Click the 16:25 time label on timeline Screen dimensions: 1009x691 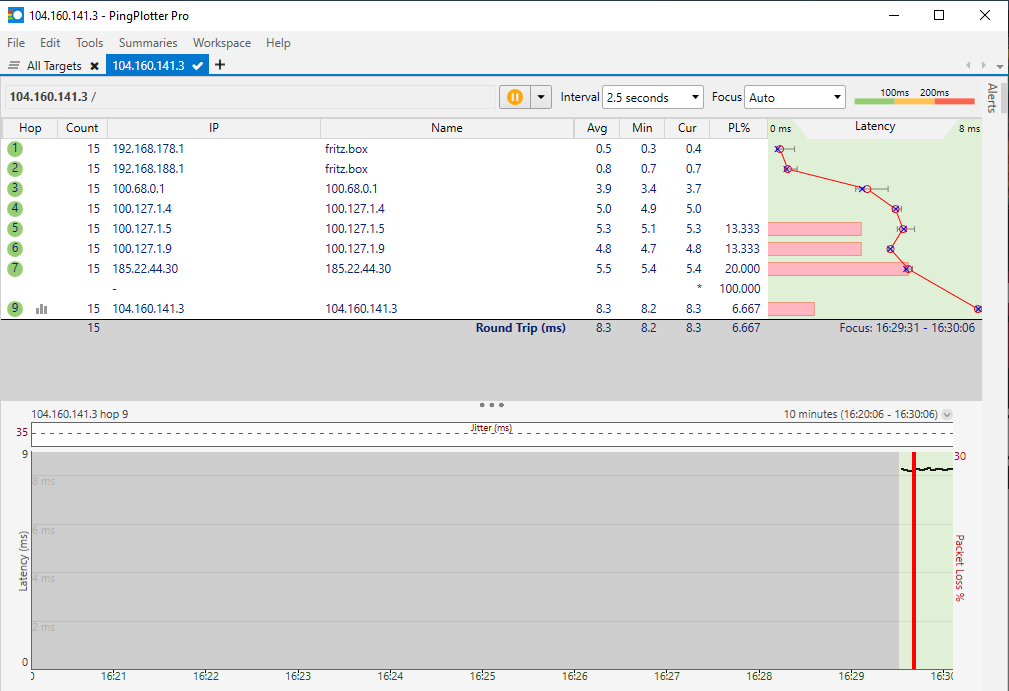point(483,676)
